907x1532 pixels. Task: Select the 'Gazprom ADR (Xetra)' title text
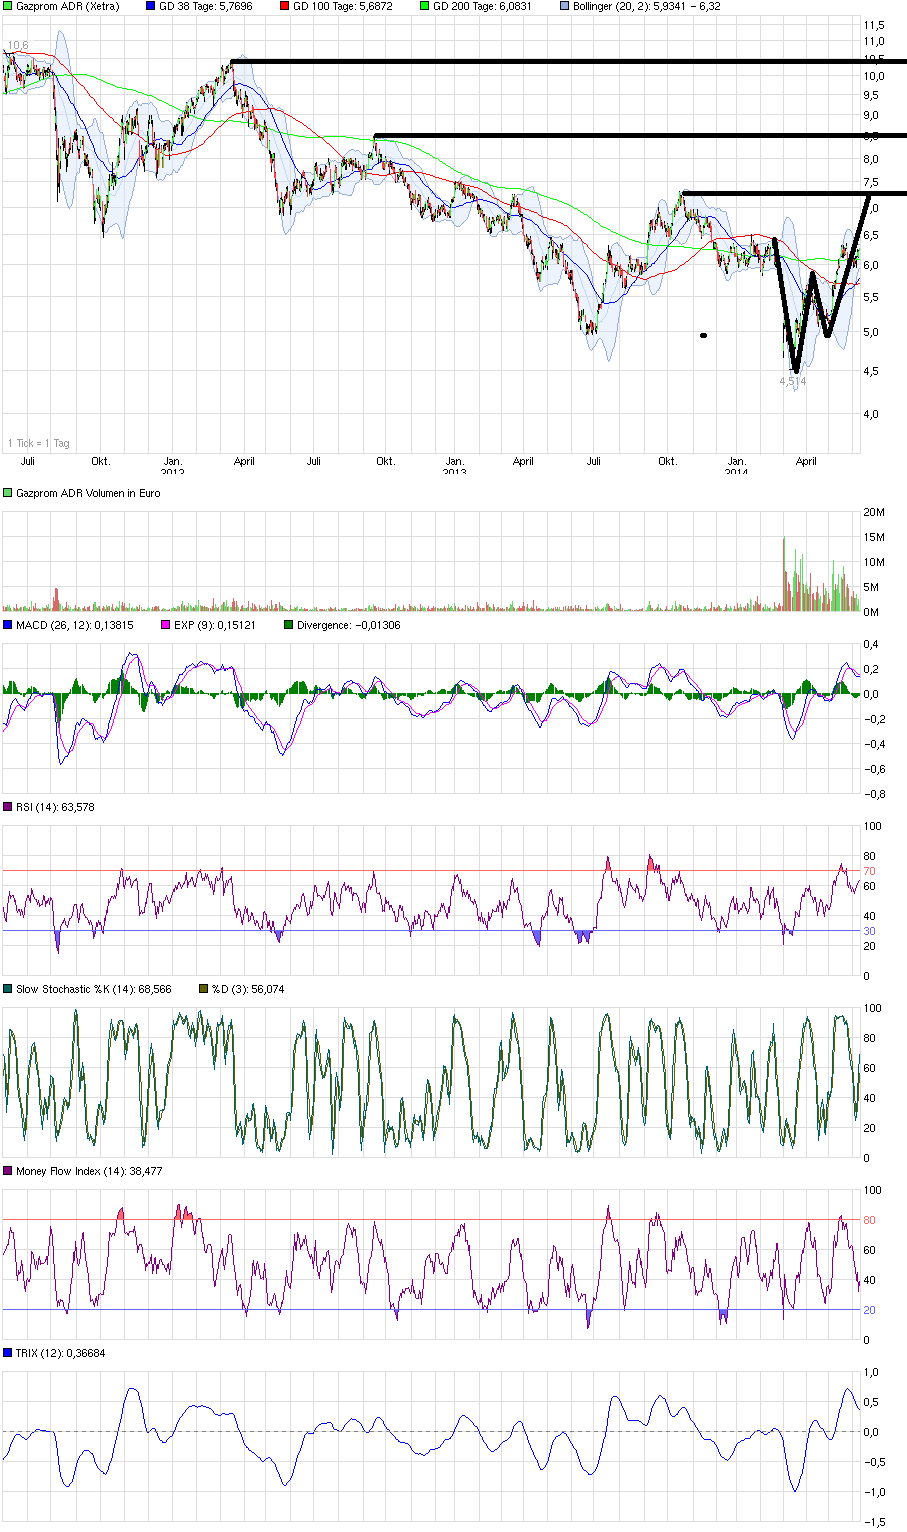click(x=67, y=6)
